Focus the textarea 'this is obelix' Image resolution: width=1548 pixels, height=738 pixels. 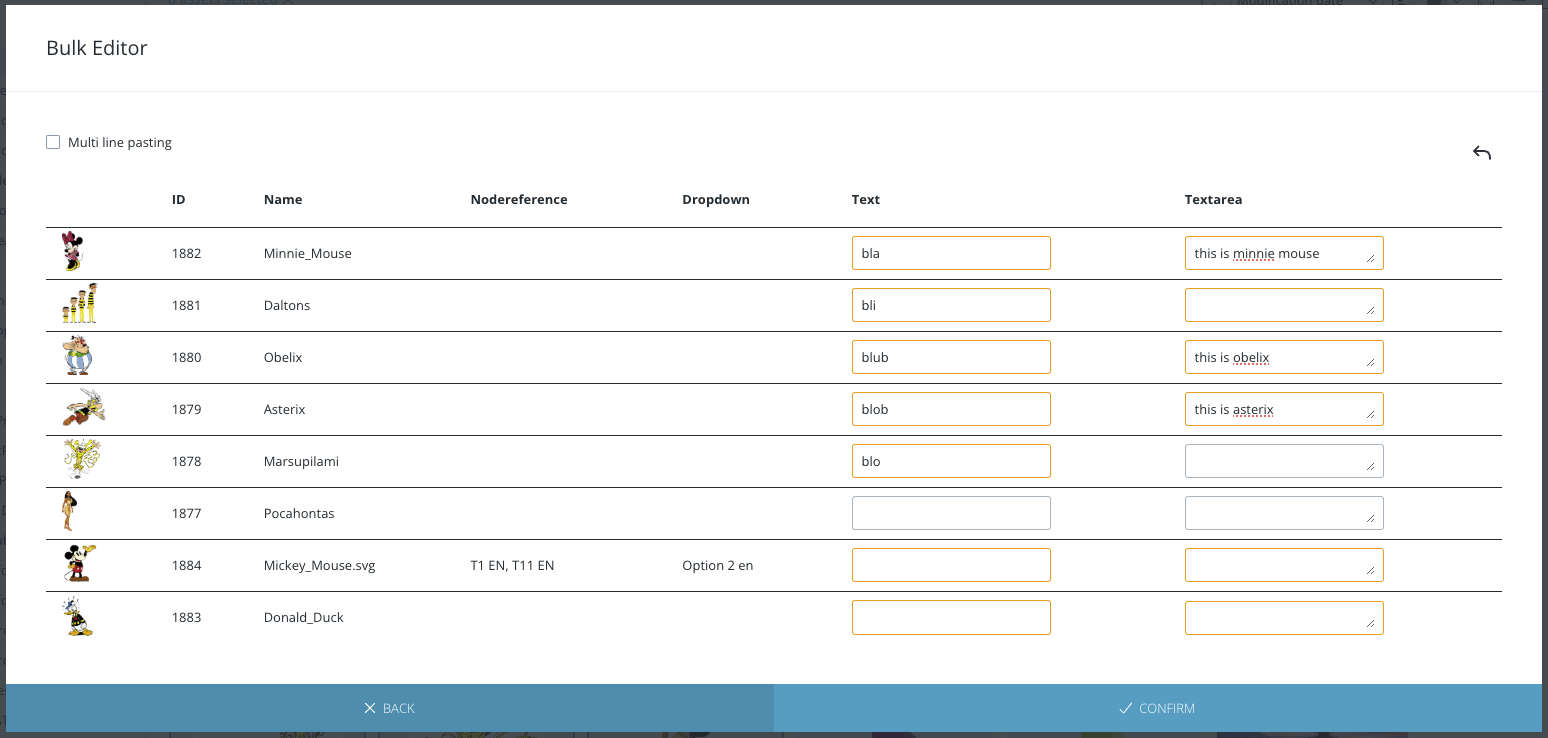1284,357
